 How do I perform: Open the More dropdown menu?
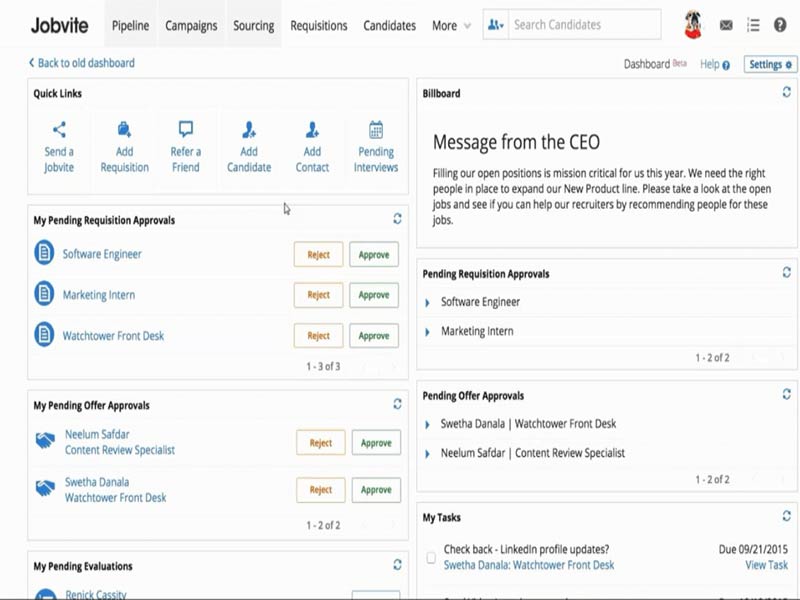tap(451, 25)
